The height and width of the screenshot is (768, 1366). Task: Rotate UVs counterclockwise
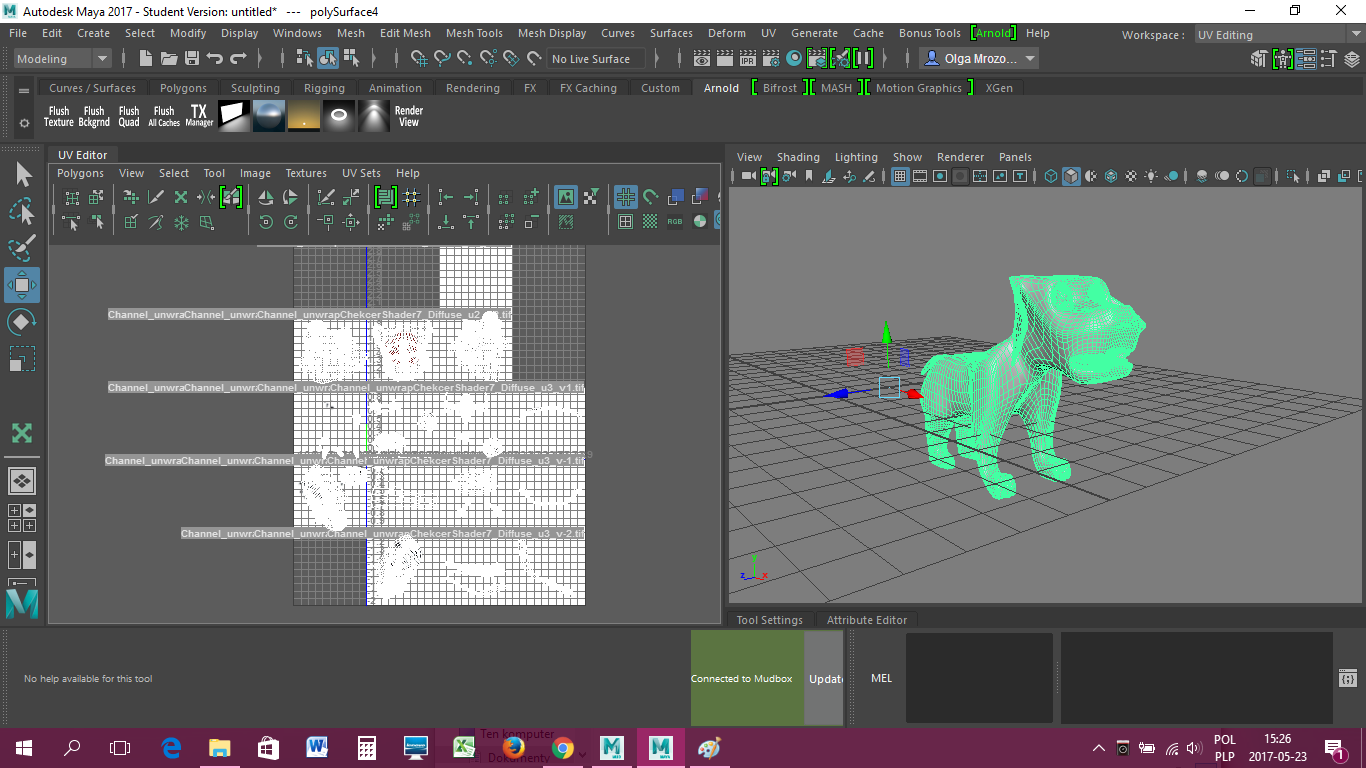tap(265, 220)
